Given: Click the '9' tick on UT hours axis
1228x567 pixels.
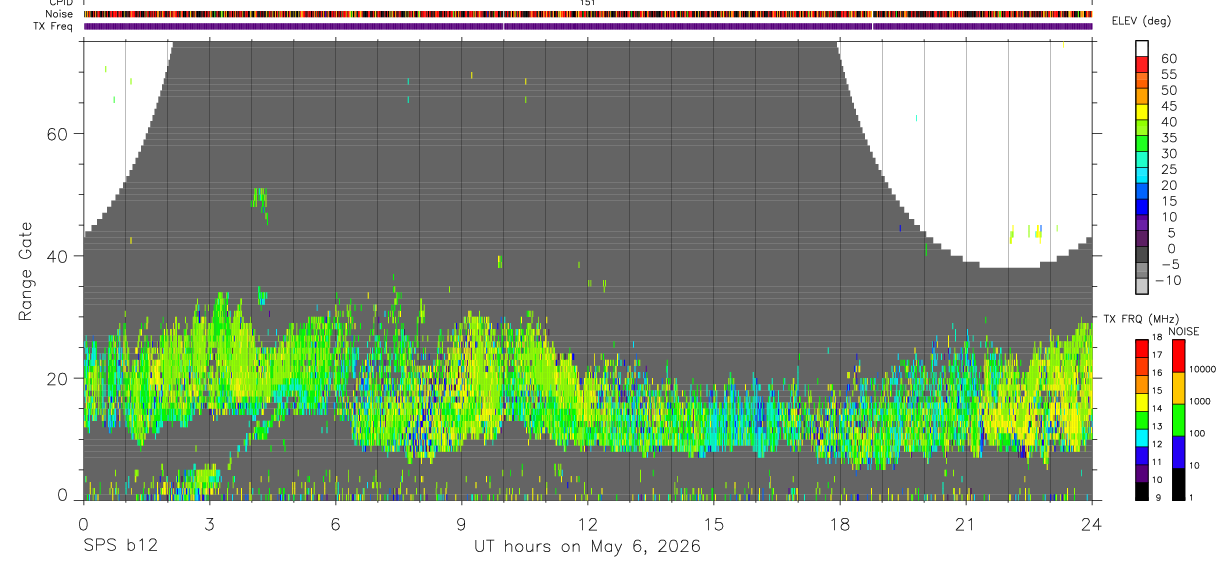Looking at the screenshot, I should click(x=461, y=523).
